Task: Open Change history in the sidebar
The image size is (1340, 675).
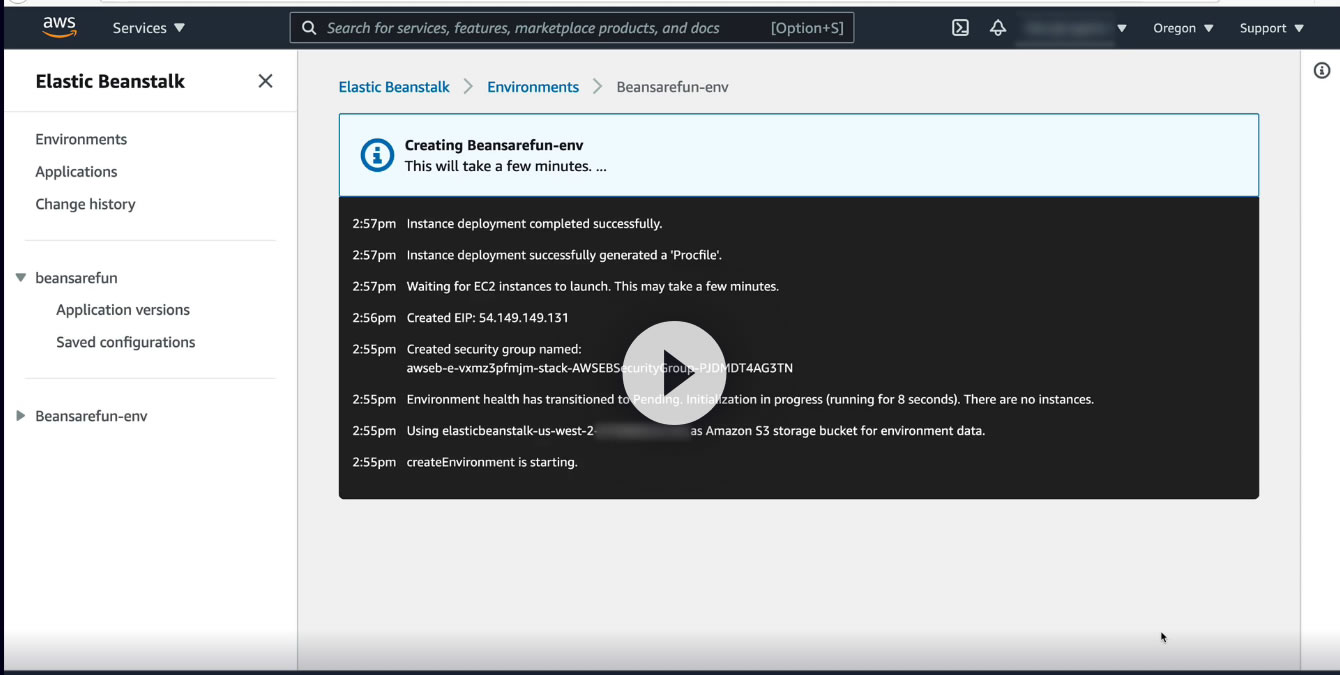Action: coord(85,204)
